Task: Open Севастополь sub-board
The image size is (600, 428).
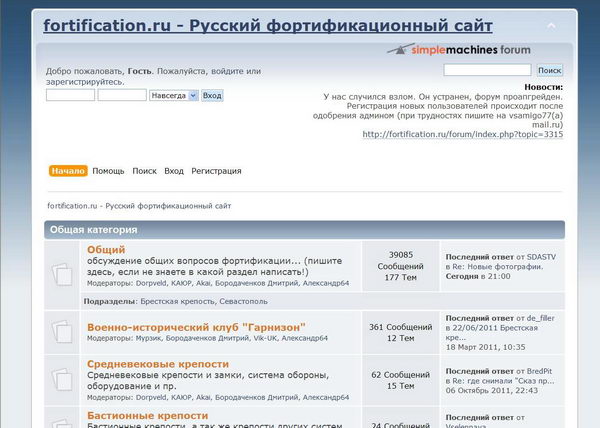Action: tap(243, 301)
